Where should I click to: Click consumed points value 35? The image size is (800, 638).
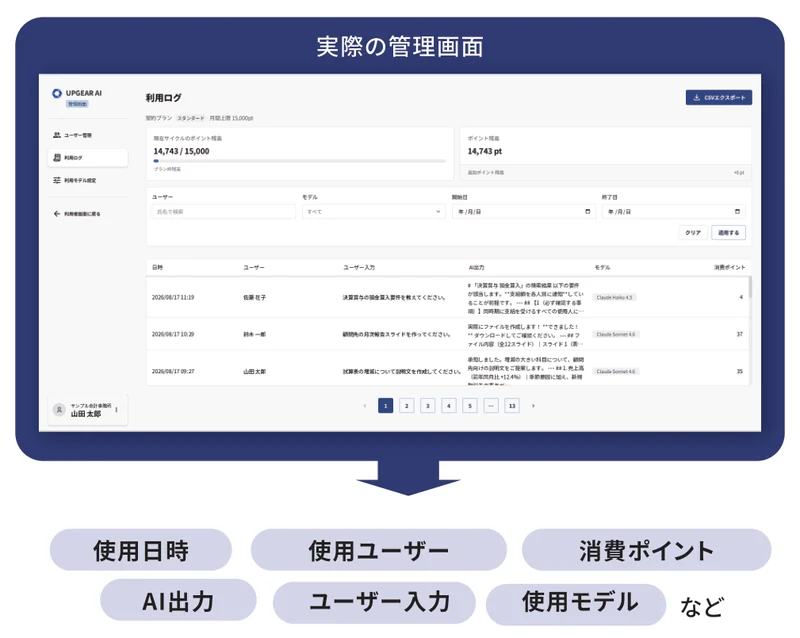tap(739, 372)
